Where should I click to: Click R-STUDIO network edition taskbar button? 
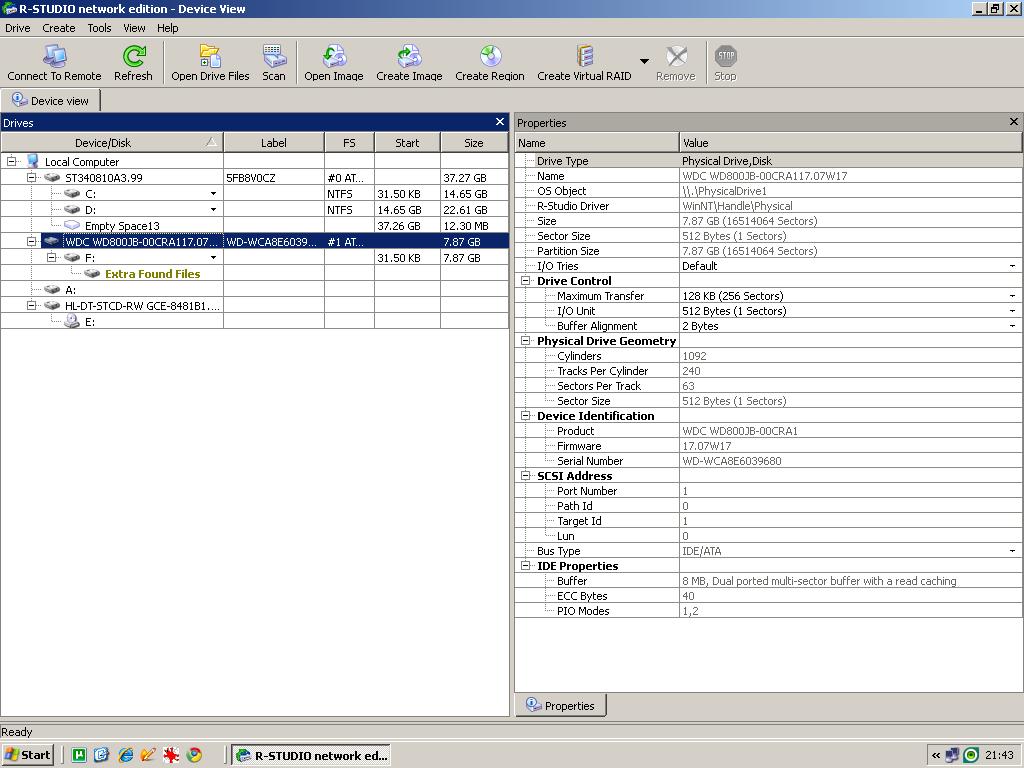click(x=312, y=755)
